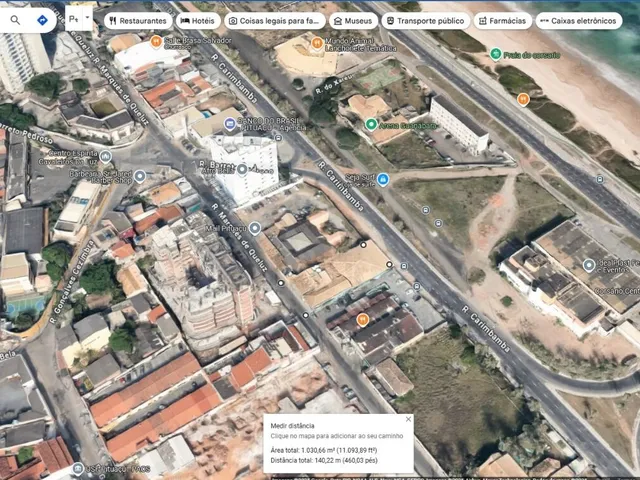Select the Farmácias category chip

coord(503,21)
